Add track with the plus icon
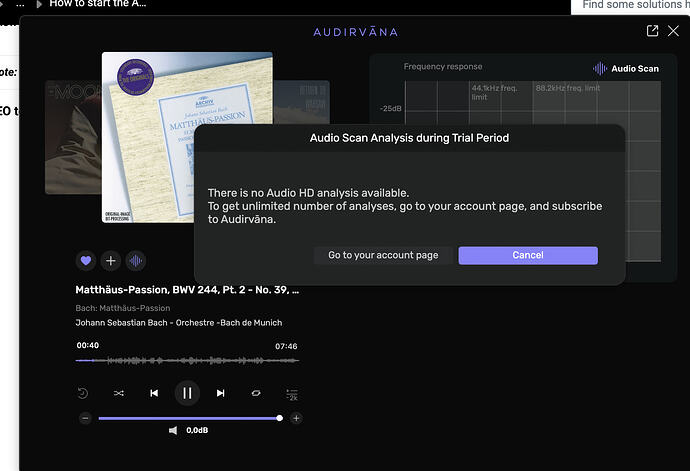This screenshot has width=690, height=471. pyautogui.click(x=111, y=261)
